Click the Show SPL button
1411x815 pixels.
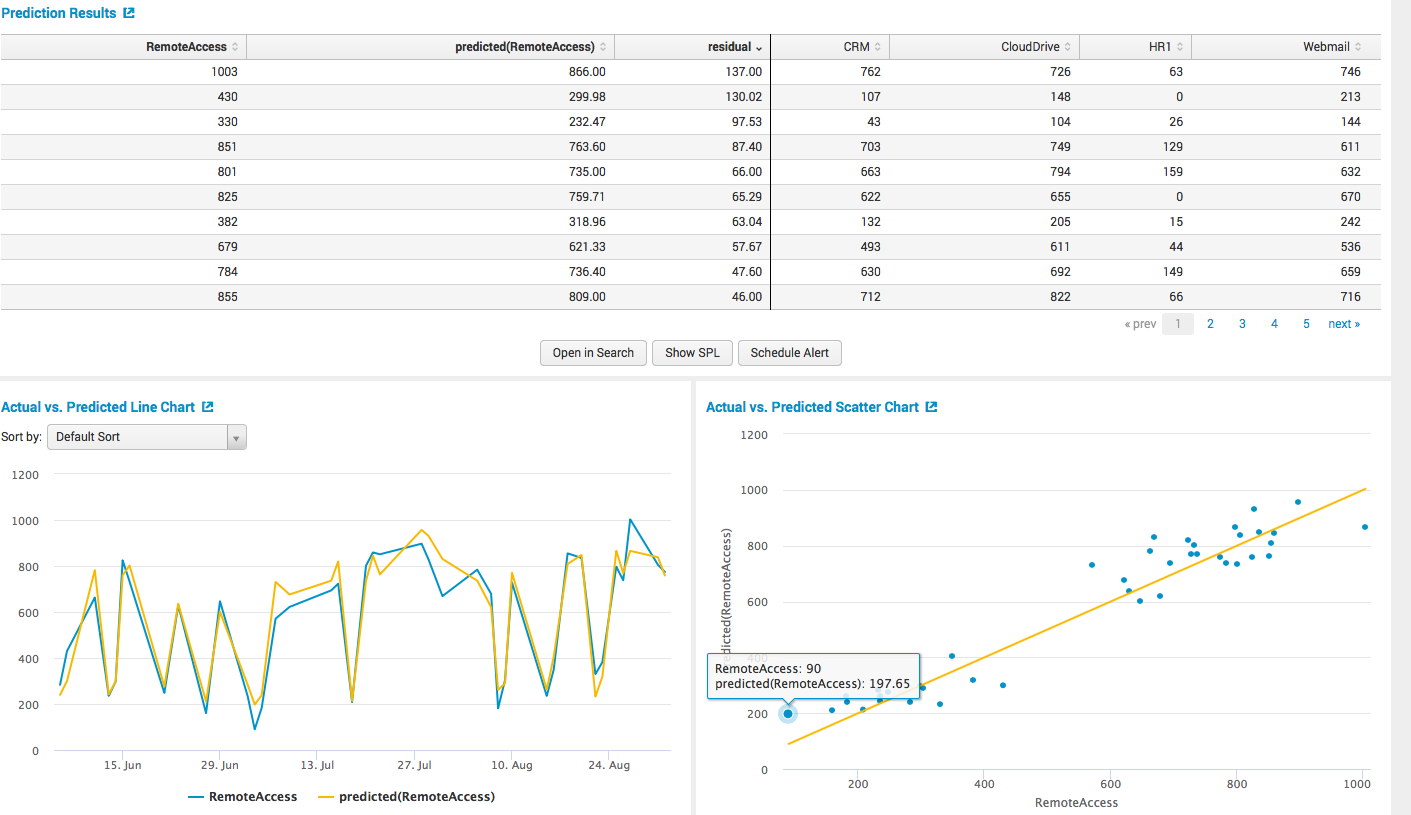tap(692, 353)
